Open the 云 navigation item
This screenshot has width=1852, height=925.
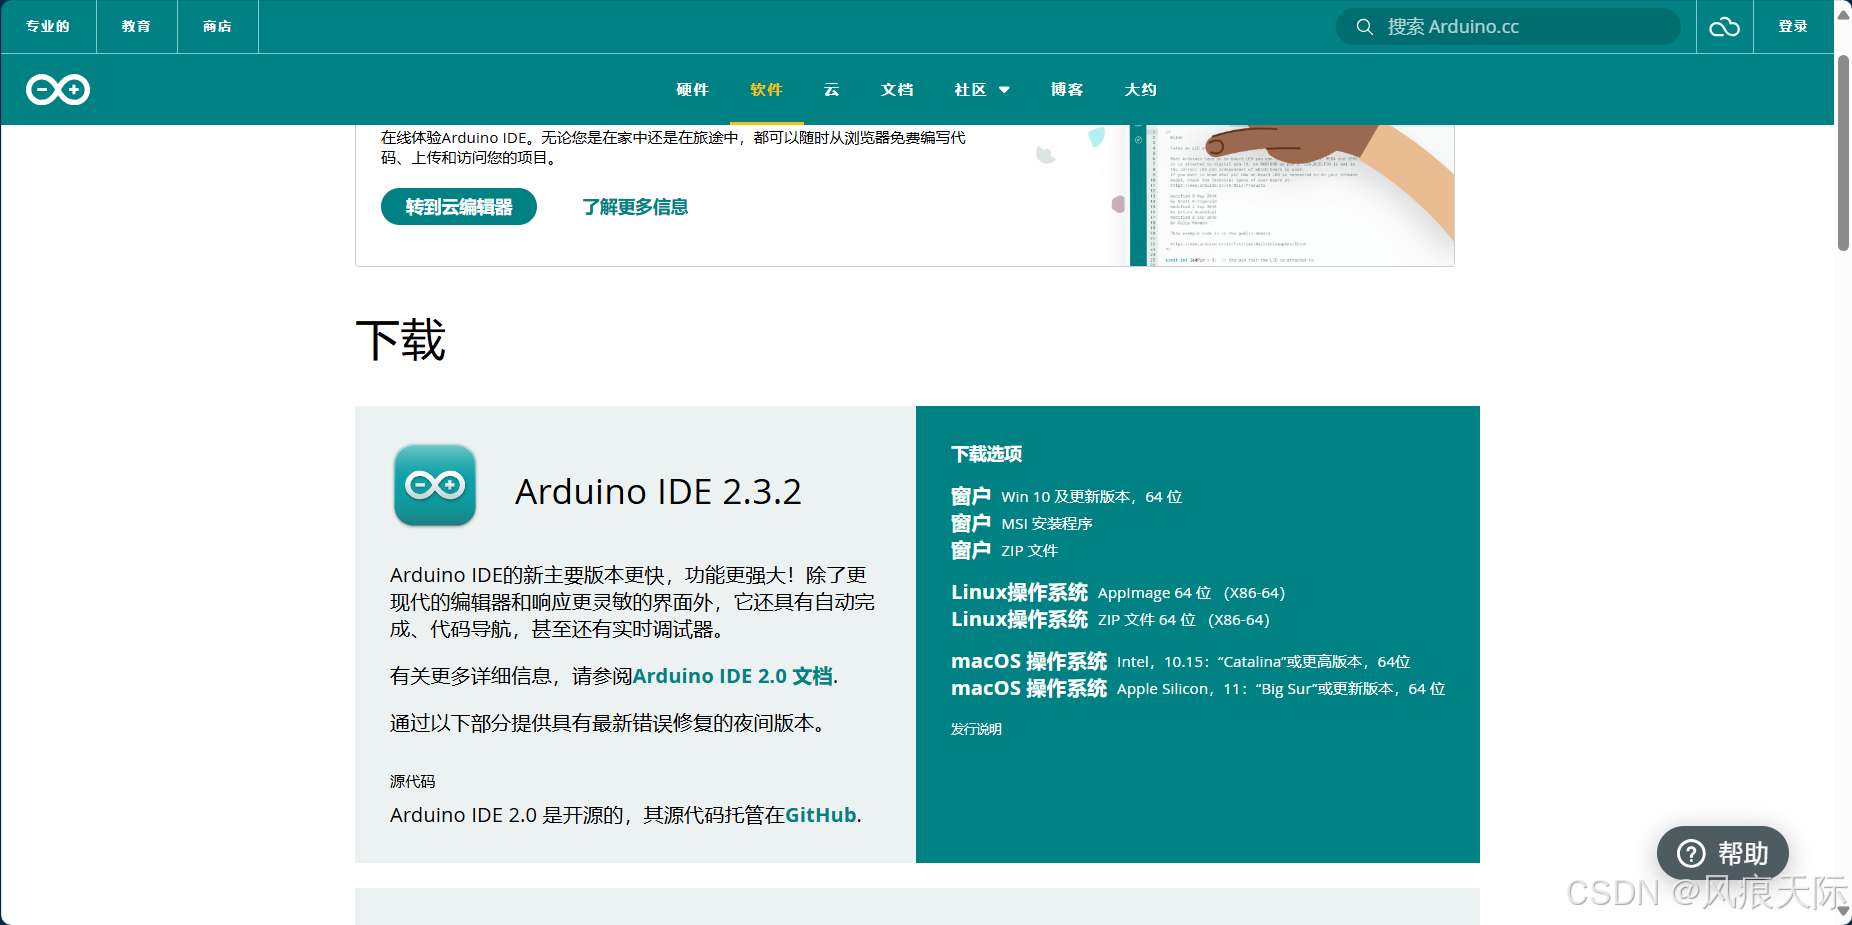tap(831, 90)
